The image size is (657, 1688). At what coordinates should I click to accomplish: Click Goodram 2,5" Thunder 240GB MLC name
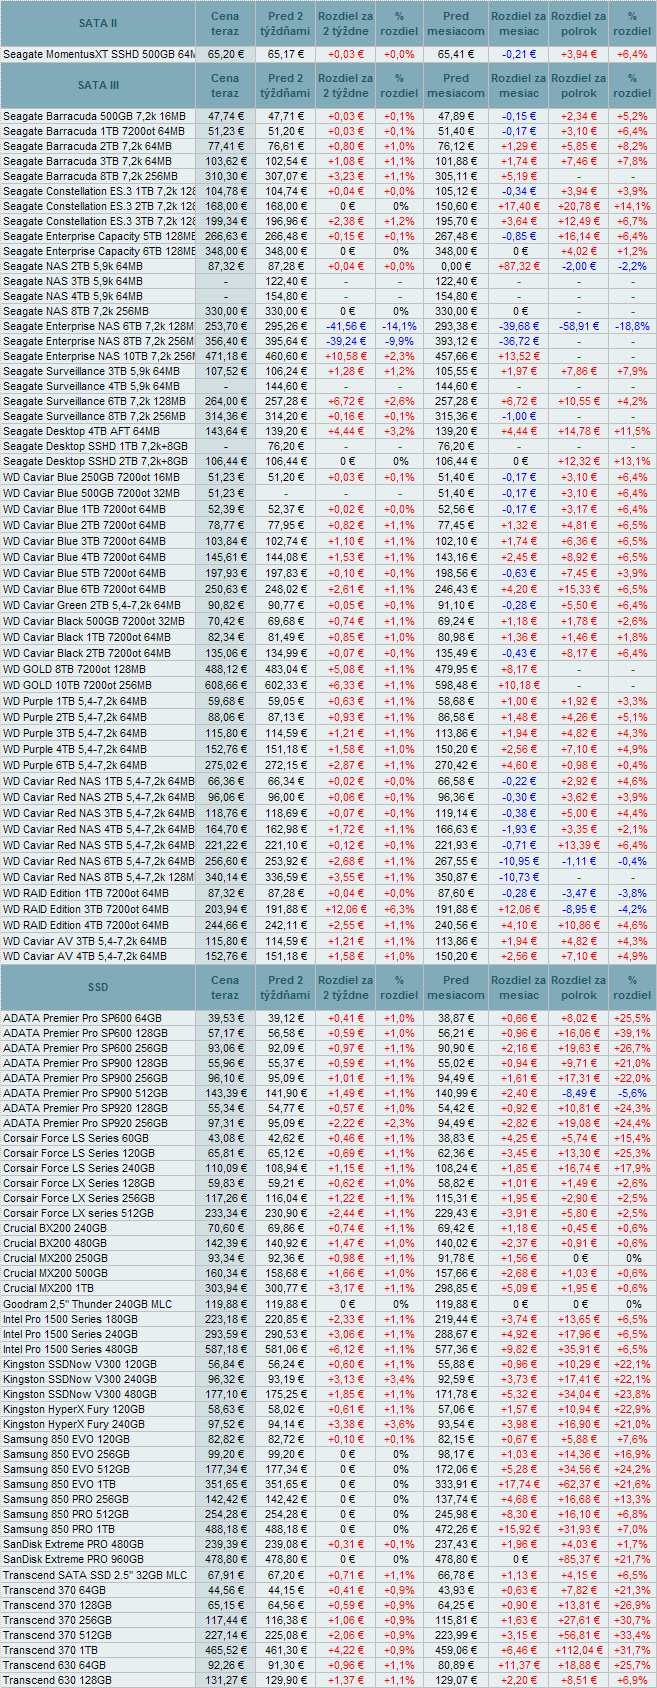87,1303
